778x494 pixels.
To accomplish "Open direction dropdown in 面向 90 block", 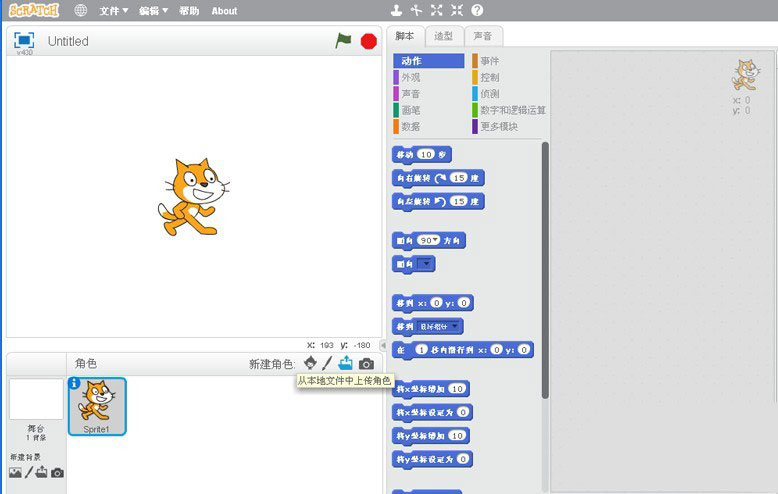I will pyautogui.click(x=437, y=241).
